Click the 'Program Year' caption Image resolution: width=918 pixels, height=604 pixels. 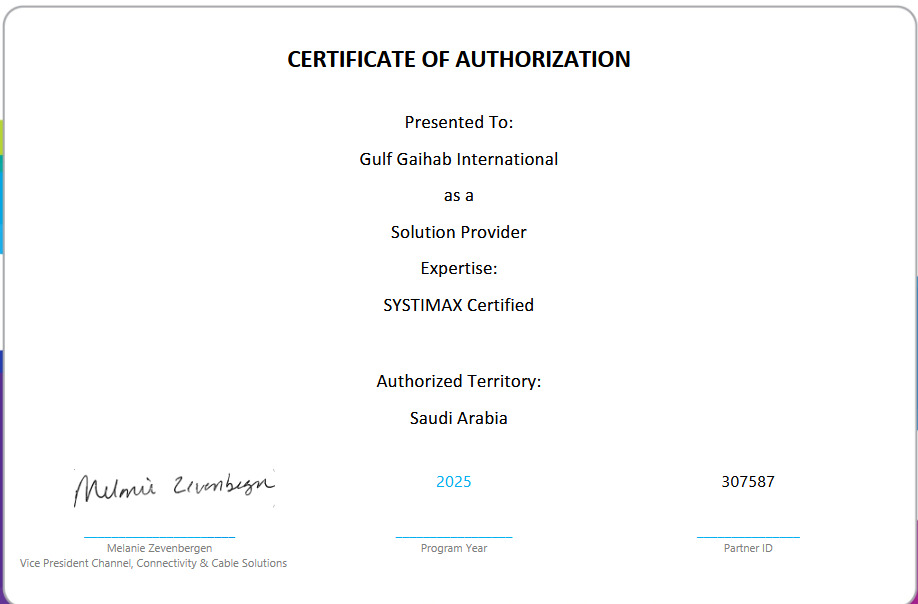pyautogui.click(x=454, y=548)
